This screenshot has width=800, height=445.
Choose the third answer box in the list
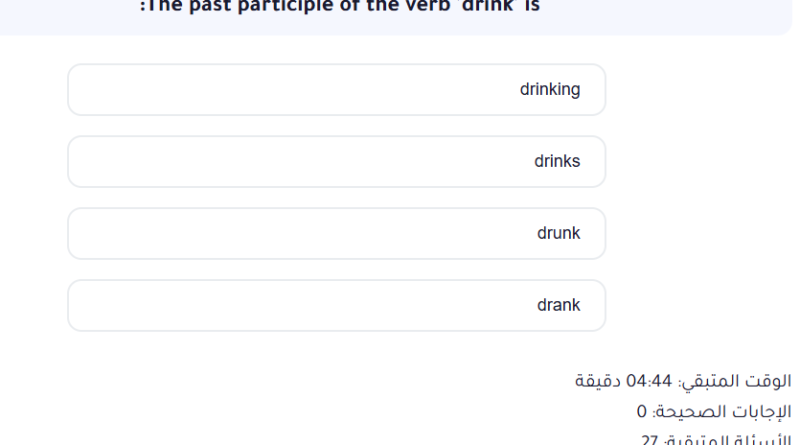[x=337, y=234]
